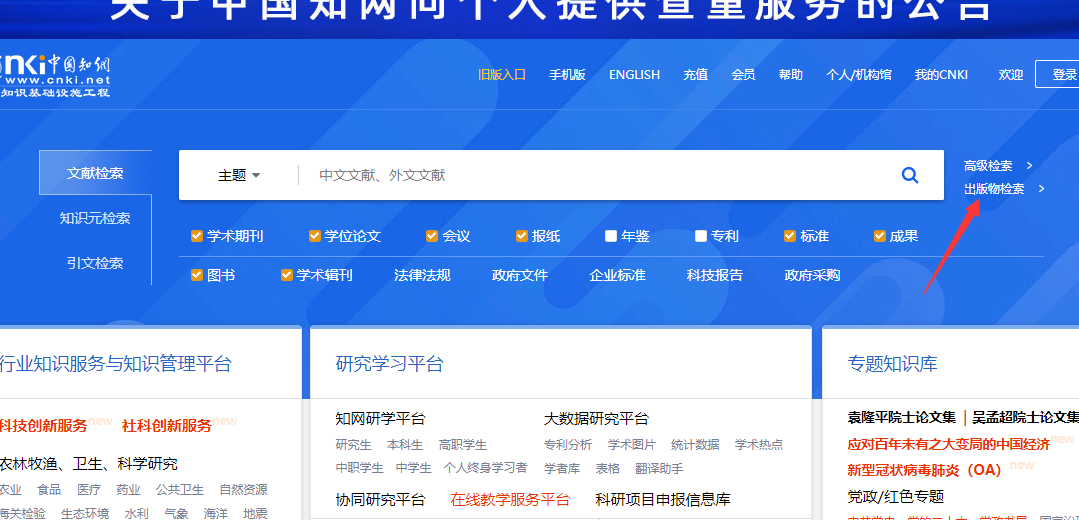Open the CNKI logo homepage
This screenshot has width=1079, height=520.
54,74
